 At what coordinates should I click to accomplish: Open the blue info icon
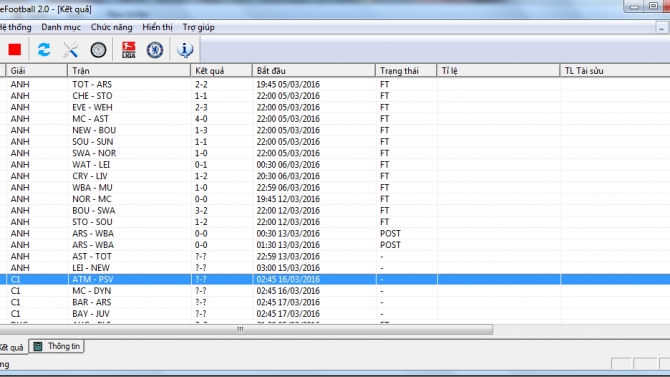click(x=185, y=50)
